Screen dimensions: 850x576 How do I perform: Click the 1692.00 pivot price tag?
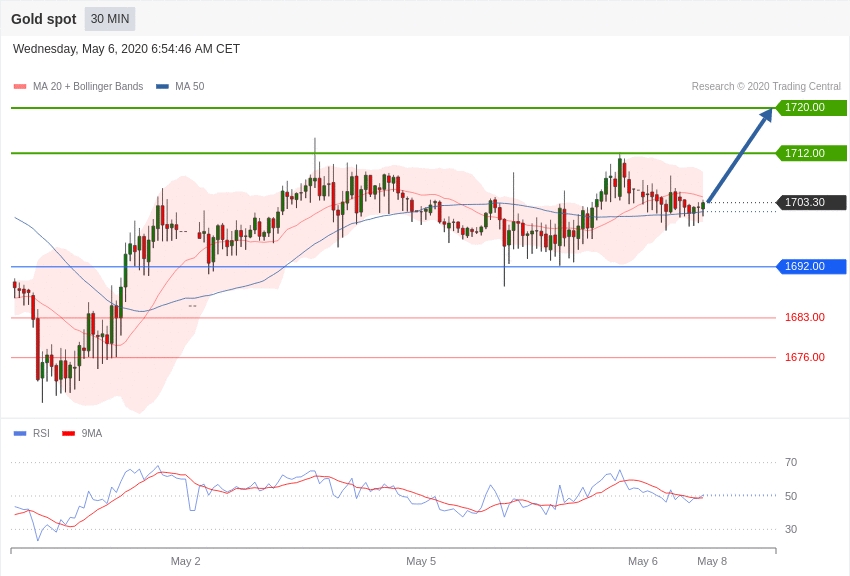coord(812,267)
